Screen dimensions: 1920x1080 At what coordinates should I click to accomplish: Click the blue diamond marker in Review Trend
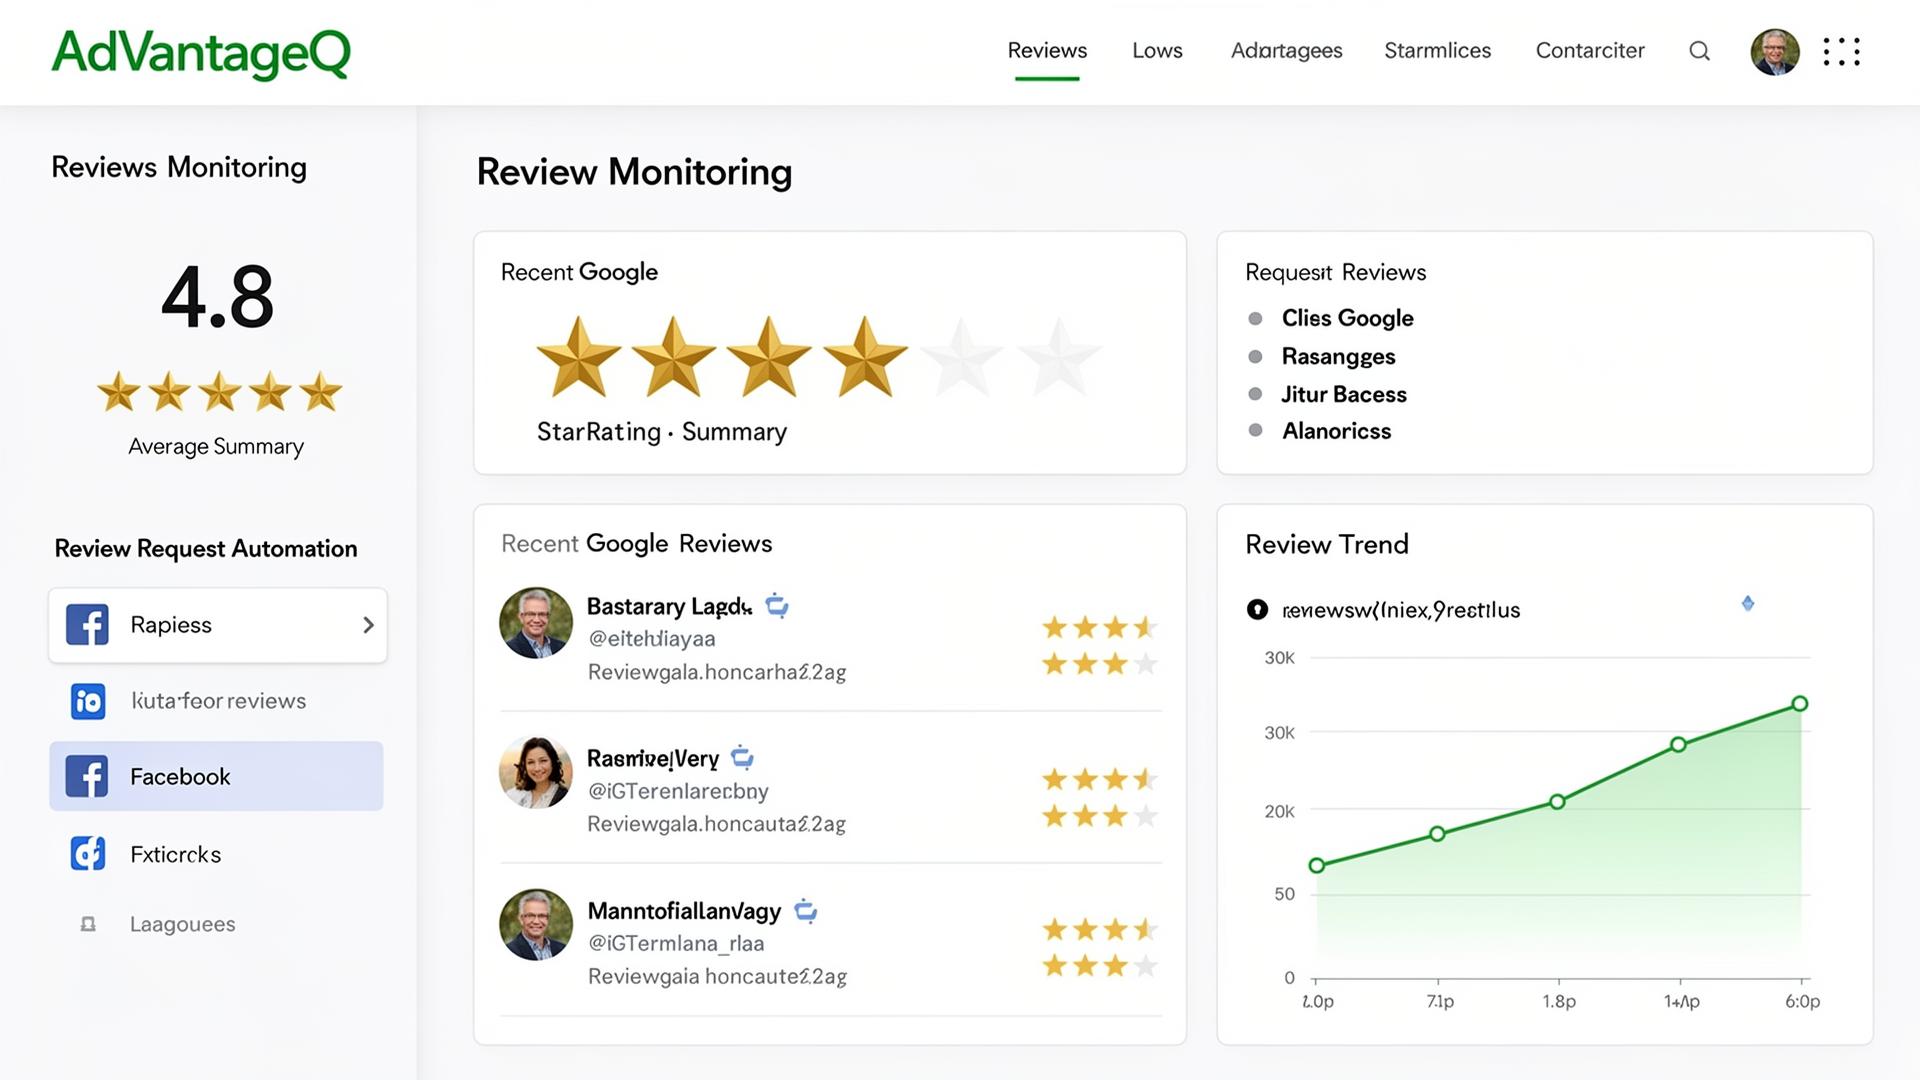click(x=1748, y=603)
